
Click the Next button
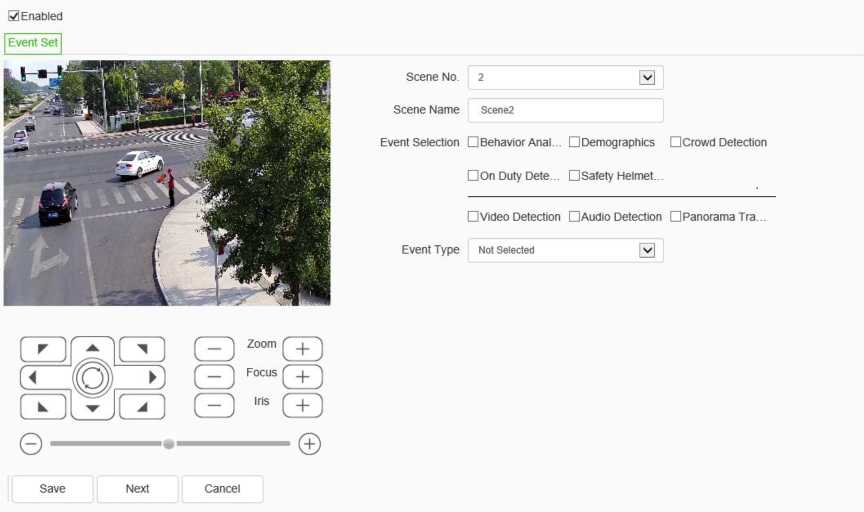[137, 489]
